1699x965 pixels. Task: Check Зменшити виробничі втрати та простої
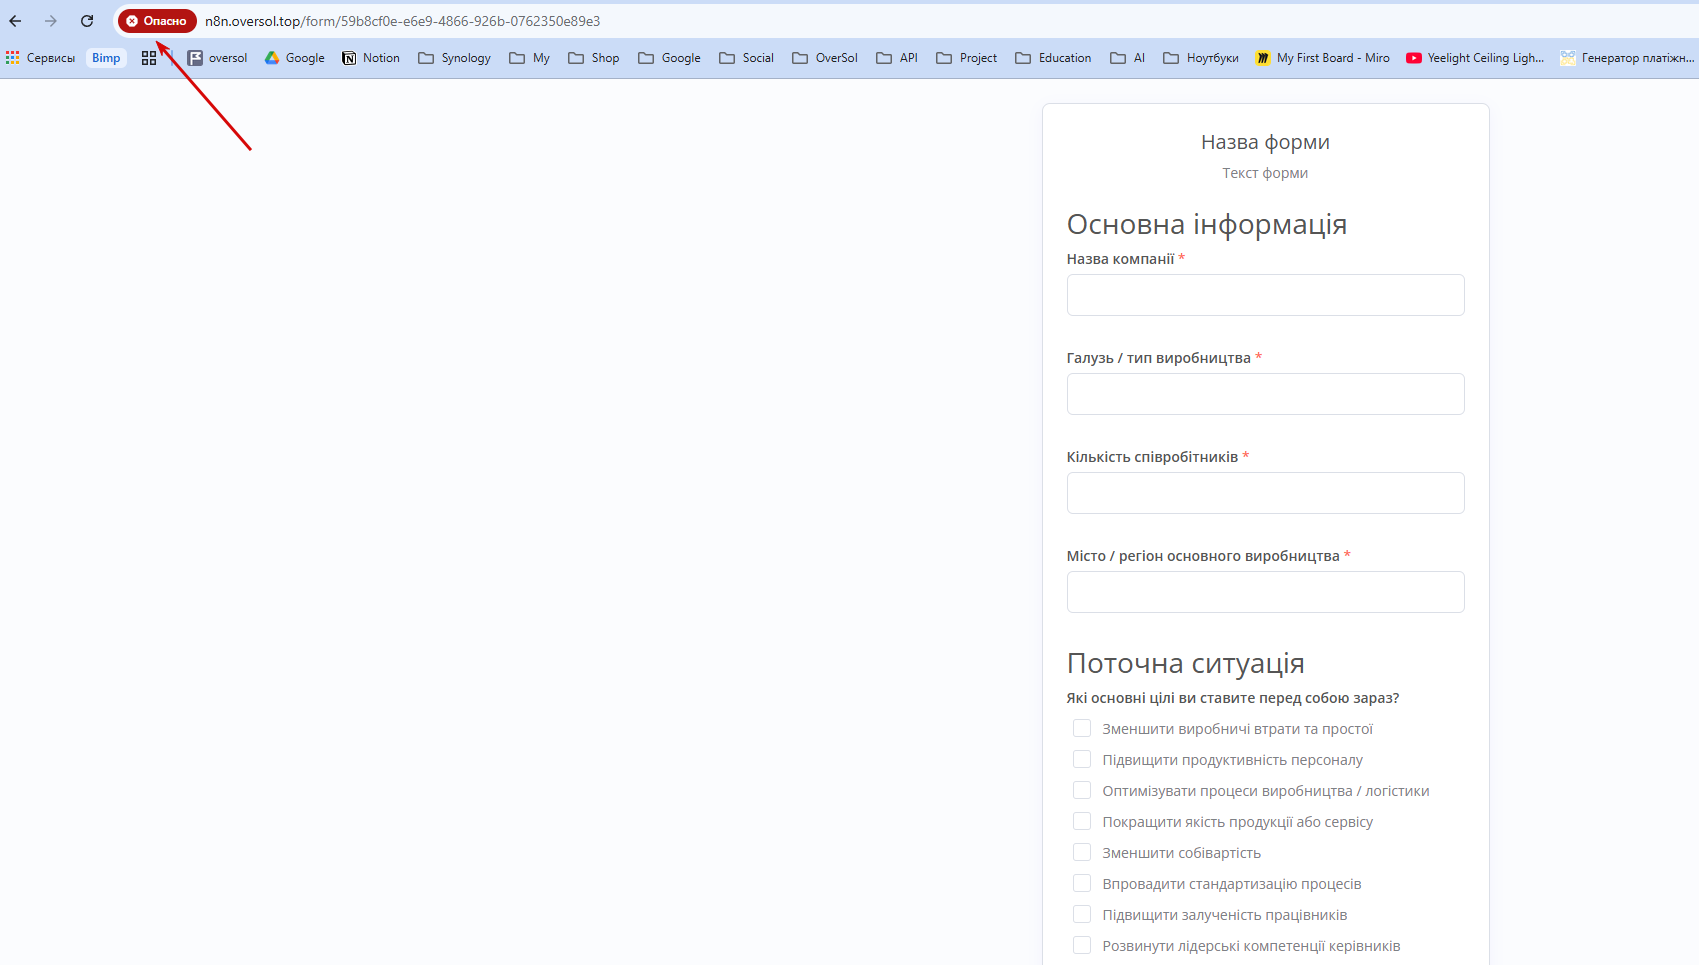pyautogui.click(x=1082, y=728)
